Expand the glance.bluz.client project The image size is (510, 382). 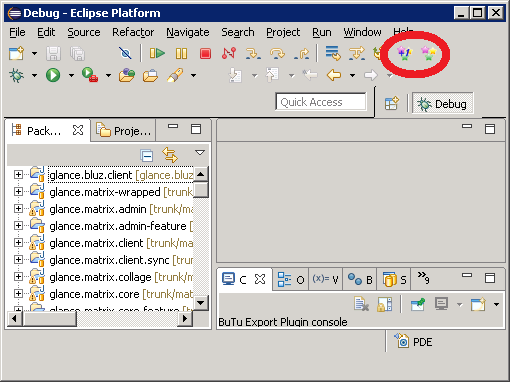pos(18,174)
